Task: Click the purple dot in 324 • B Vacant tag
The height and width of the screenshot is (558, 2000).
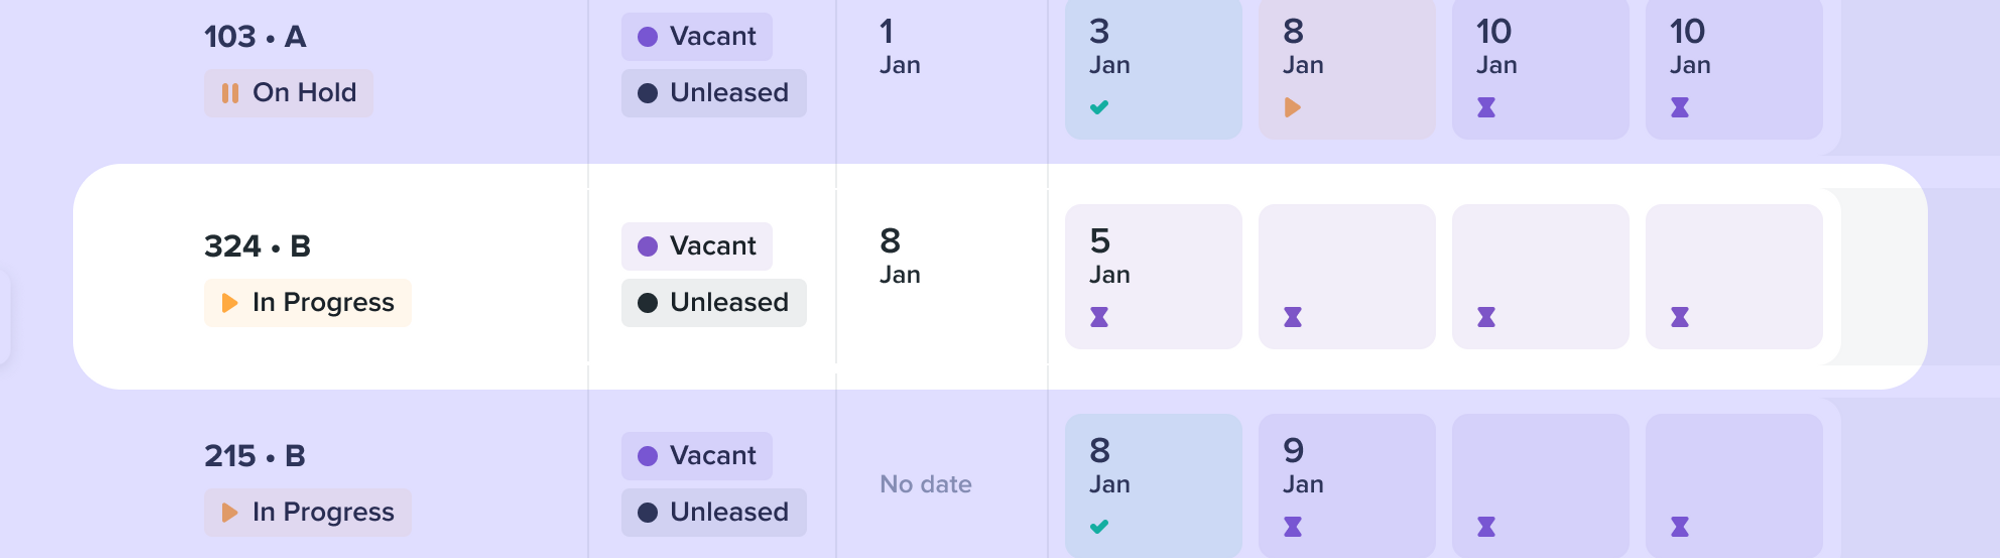Action: click(647, 246)
